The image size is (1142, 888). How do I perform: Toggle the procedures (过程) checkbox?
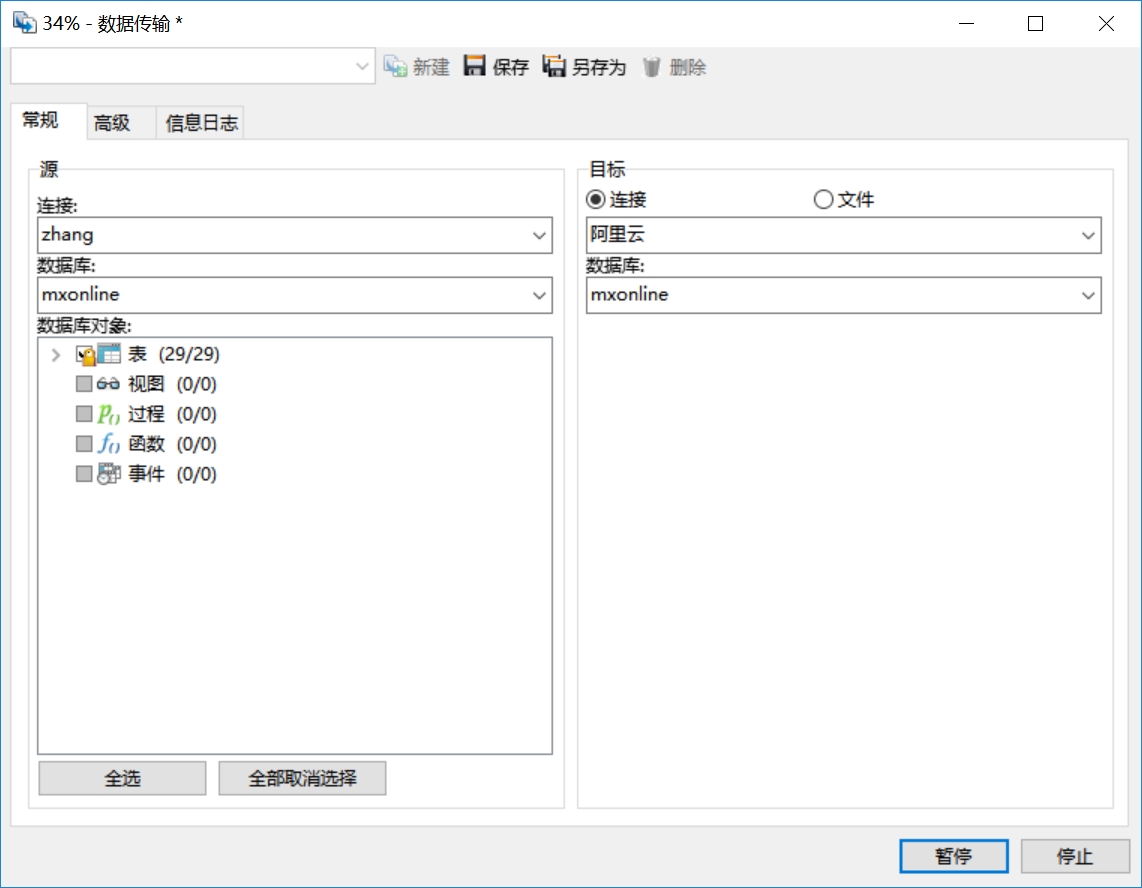click(x=84, y=414)
